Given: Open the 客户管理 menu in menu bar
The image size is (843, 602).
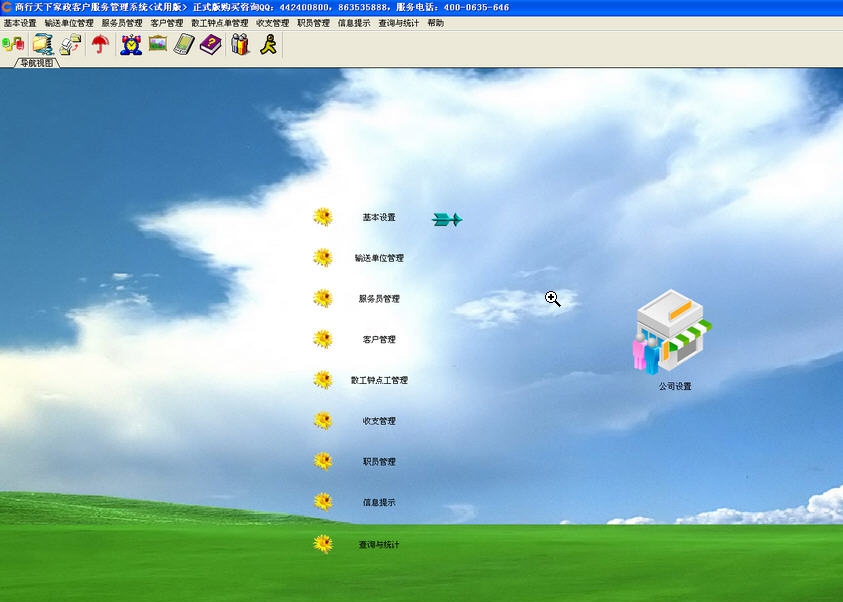Looking at the screenshot, I should 167,23.
